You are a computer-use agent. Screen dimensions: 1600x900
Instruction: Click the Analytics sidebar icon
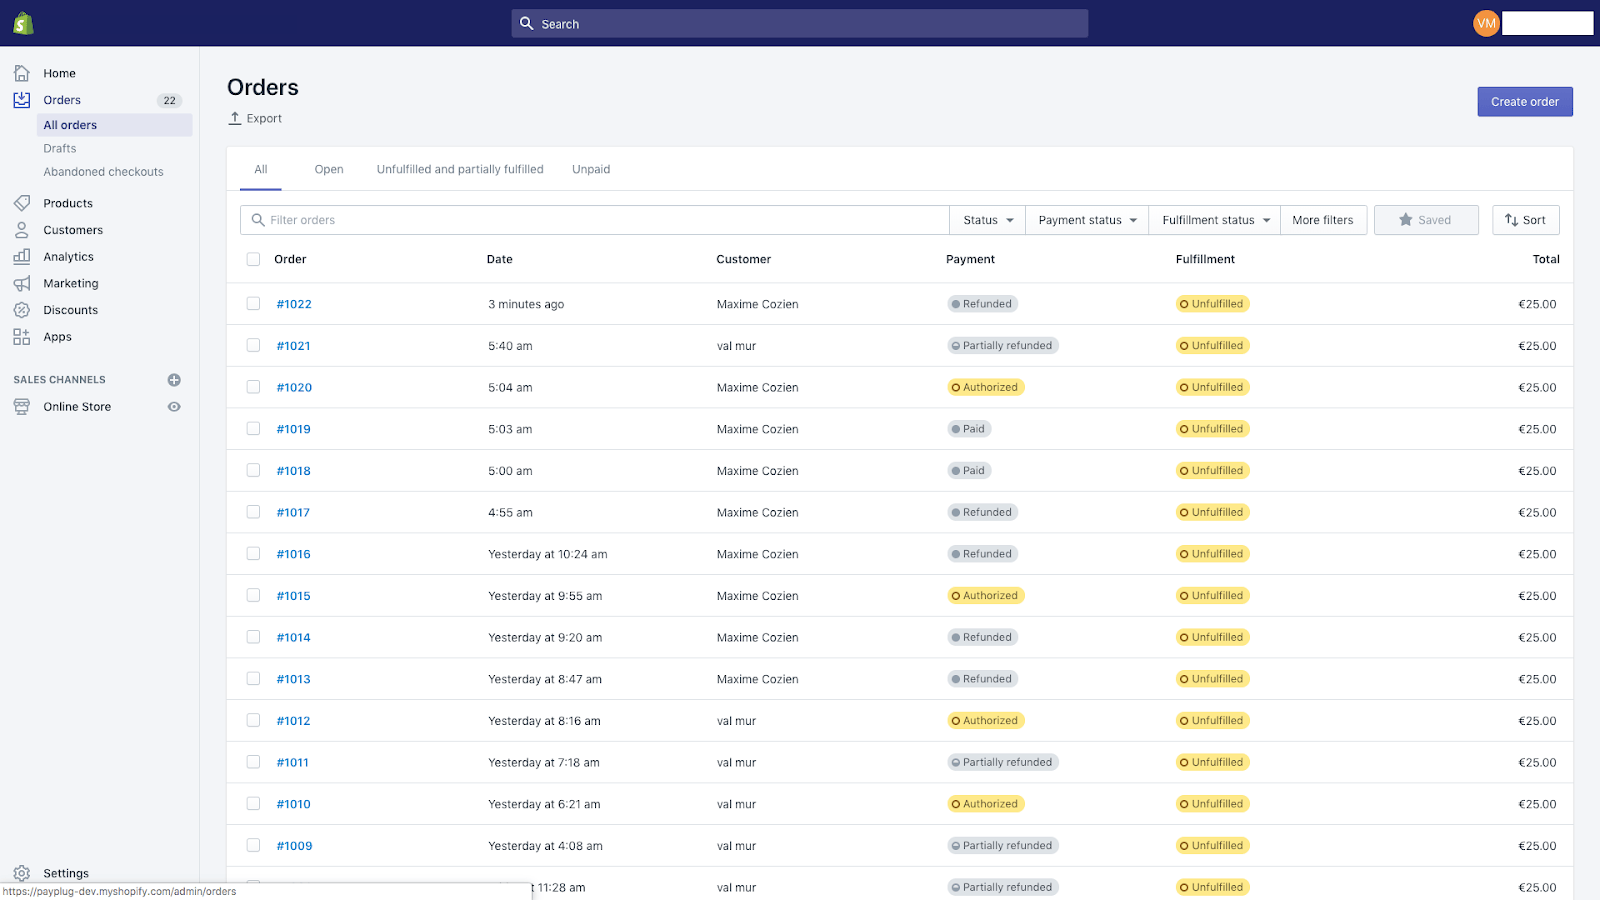tap(22, 256)
